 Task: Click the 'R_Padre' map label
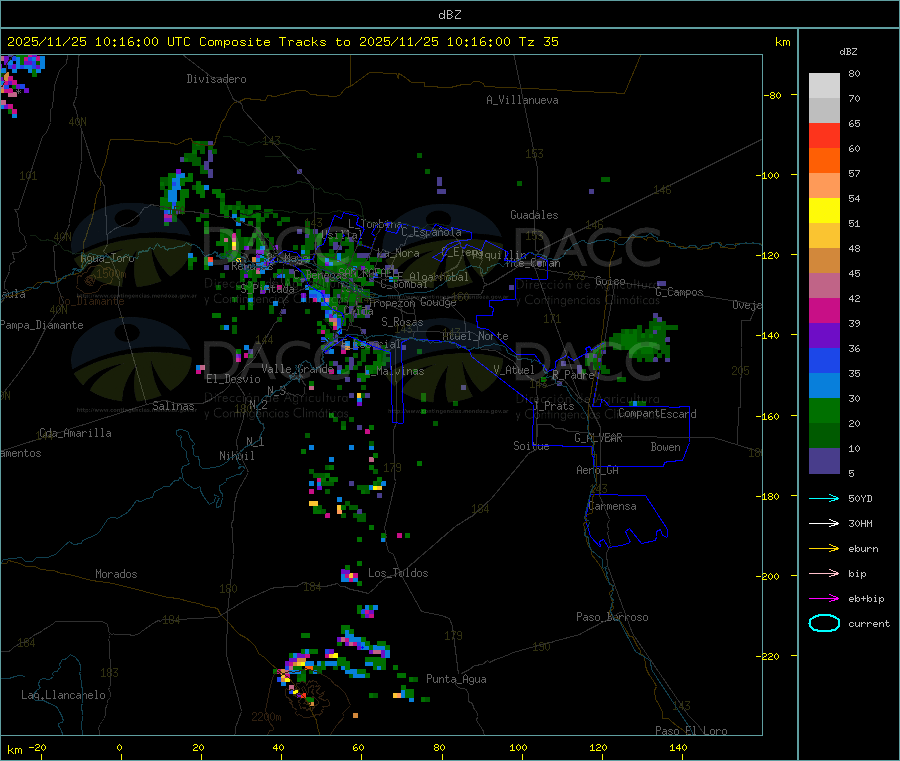(x=573, y=375)
